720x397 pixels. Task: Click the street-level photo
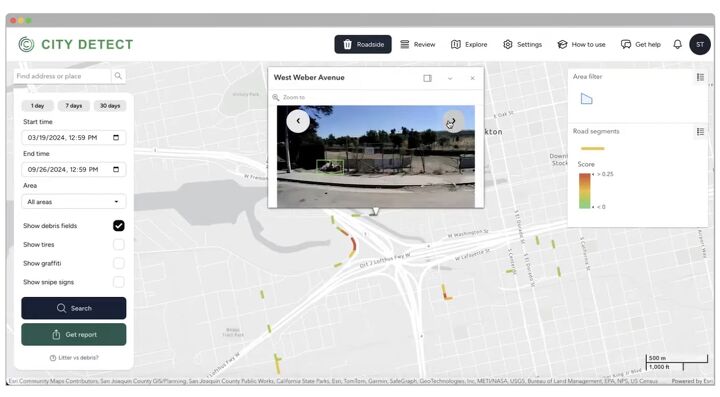point(376,157)
